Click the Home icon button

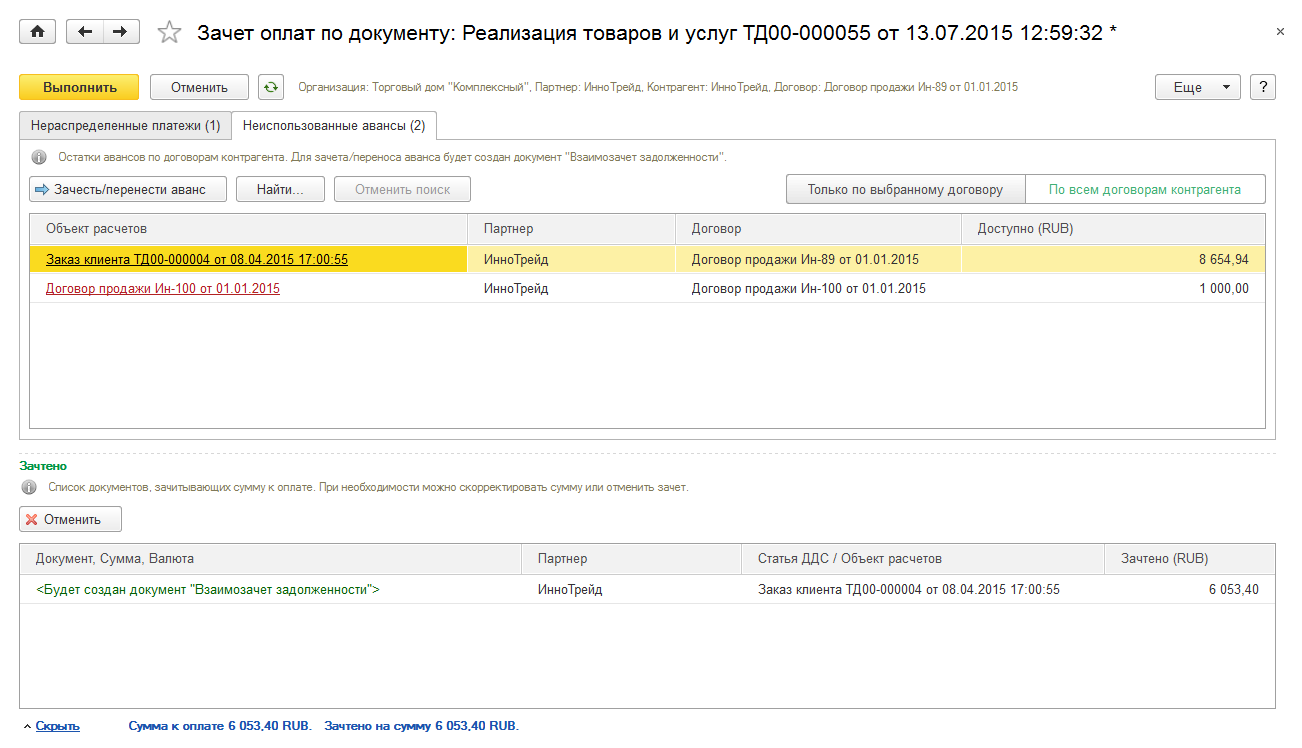(x=38, y=32)
